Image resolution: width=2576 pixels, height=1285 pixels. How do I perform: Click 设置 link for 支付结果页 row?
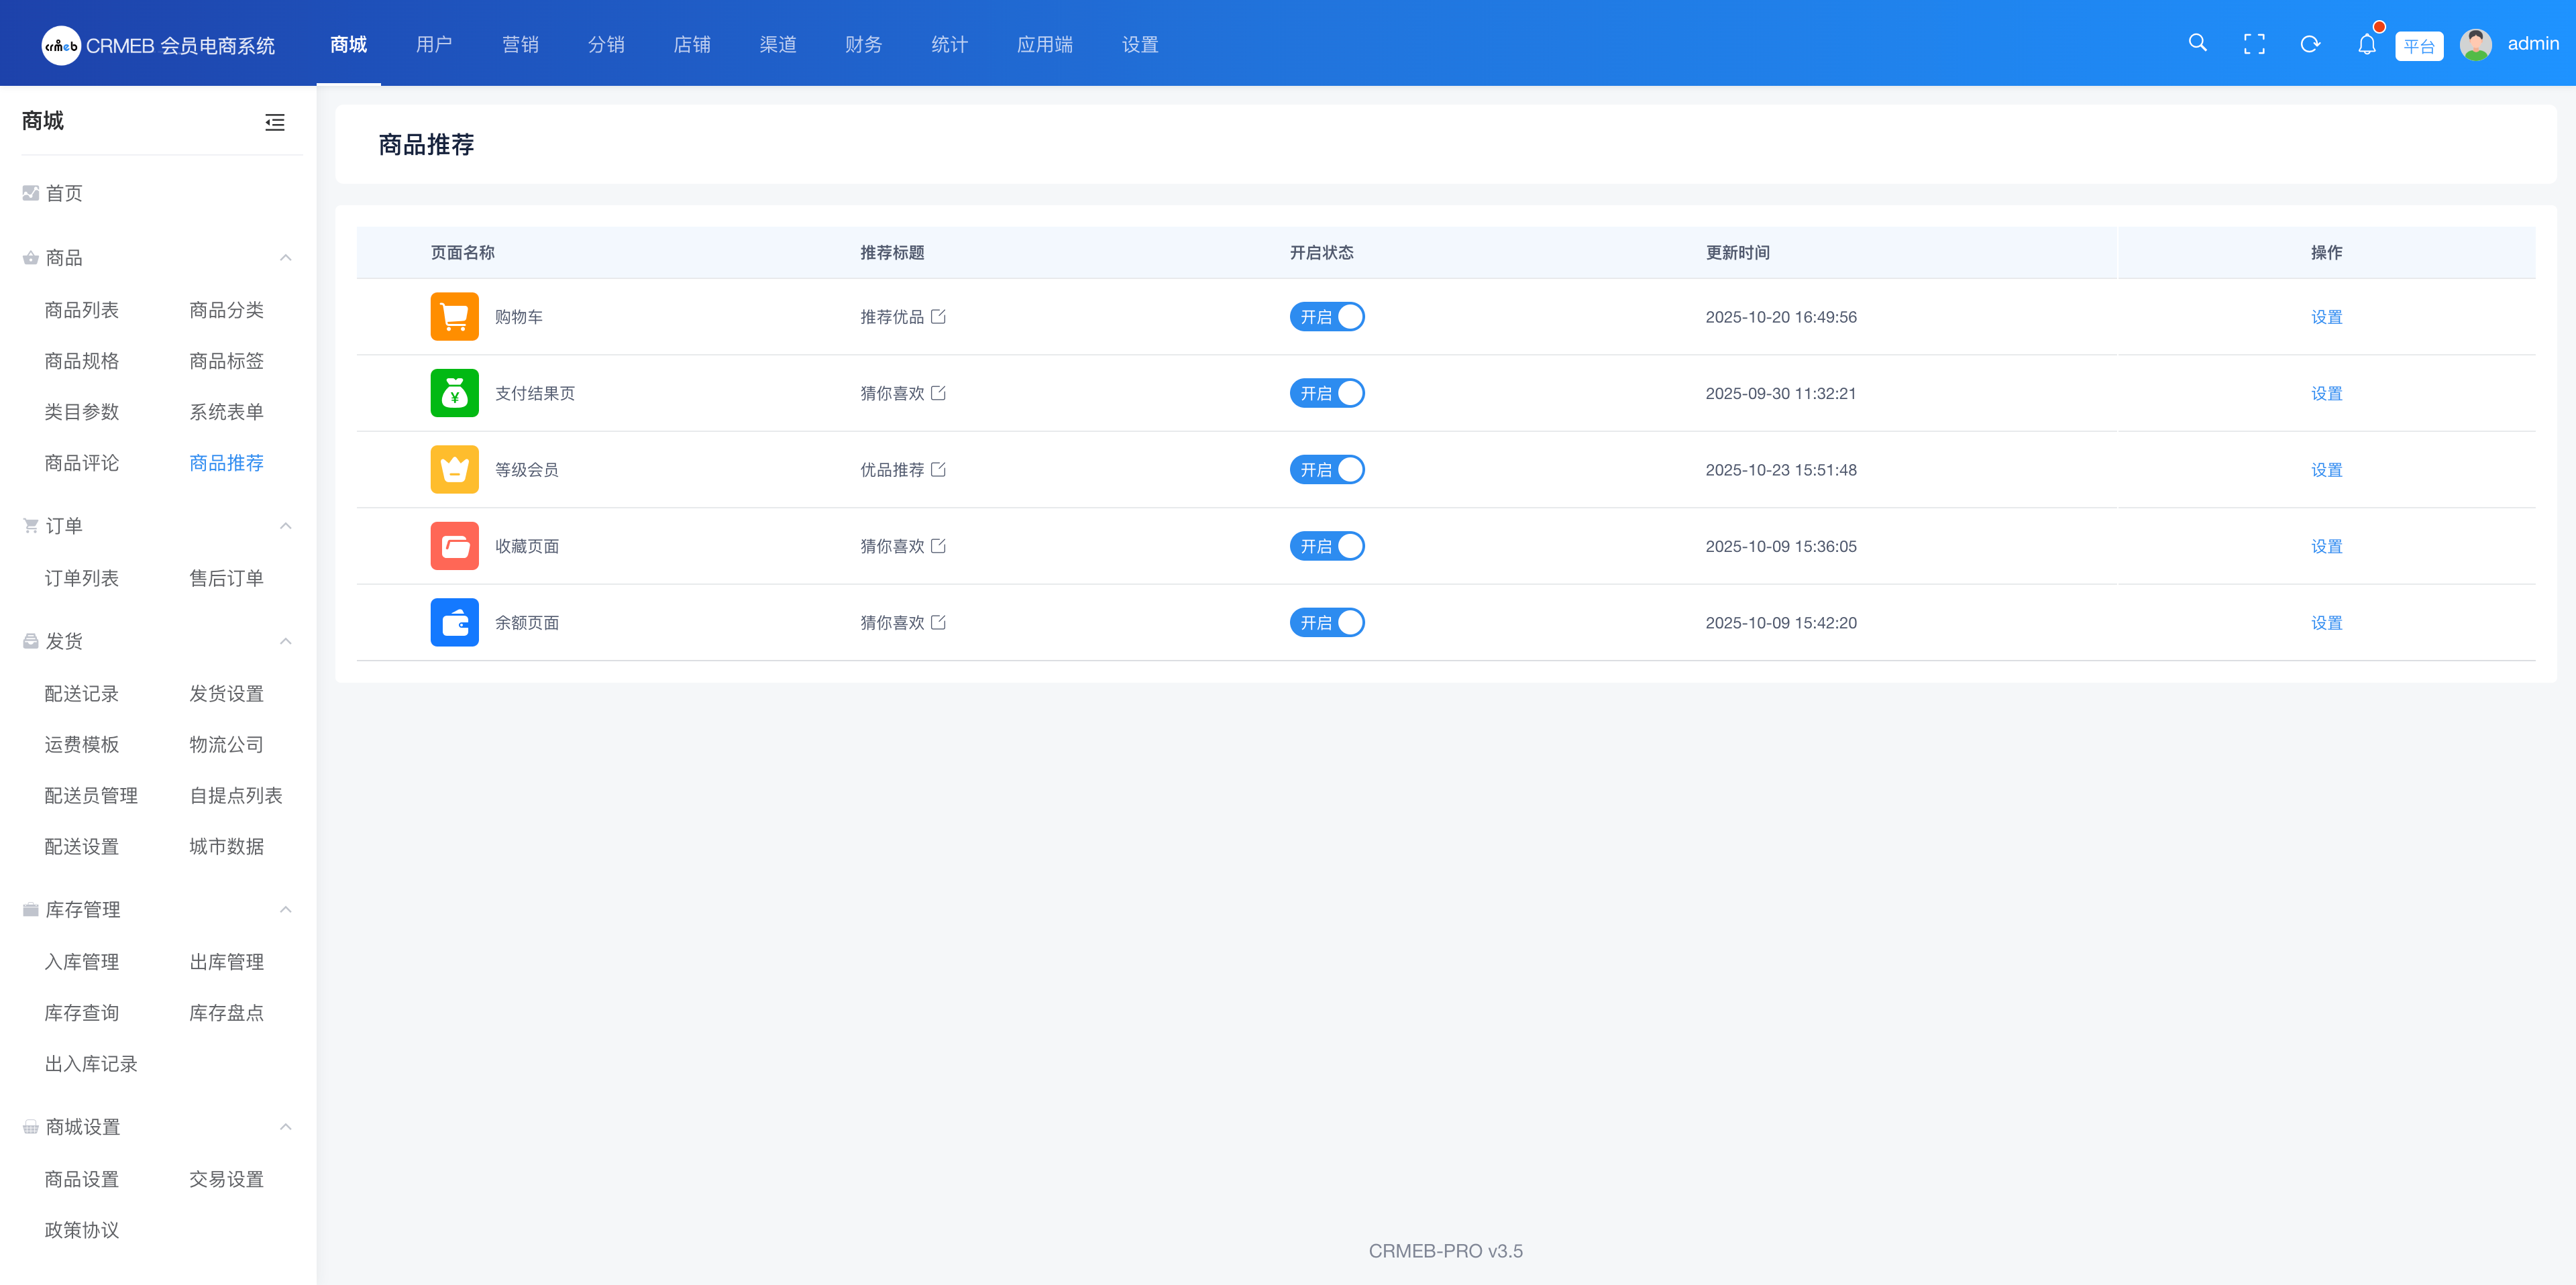click(x=2326, y=393)
